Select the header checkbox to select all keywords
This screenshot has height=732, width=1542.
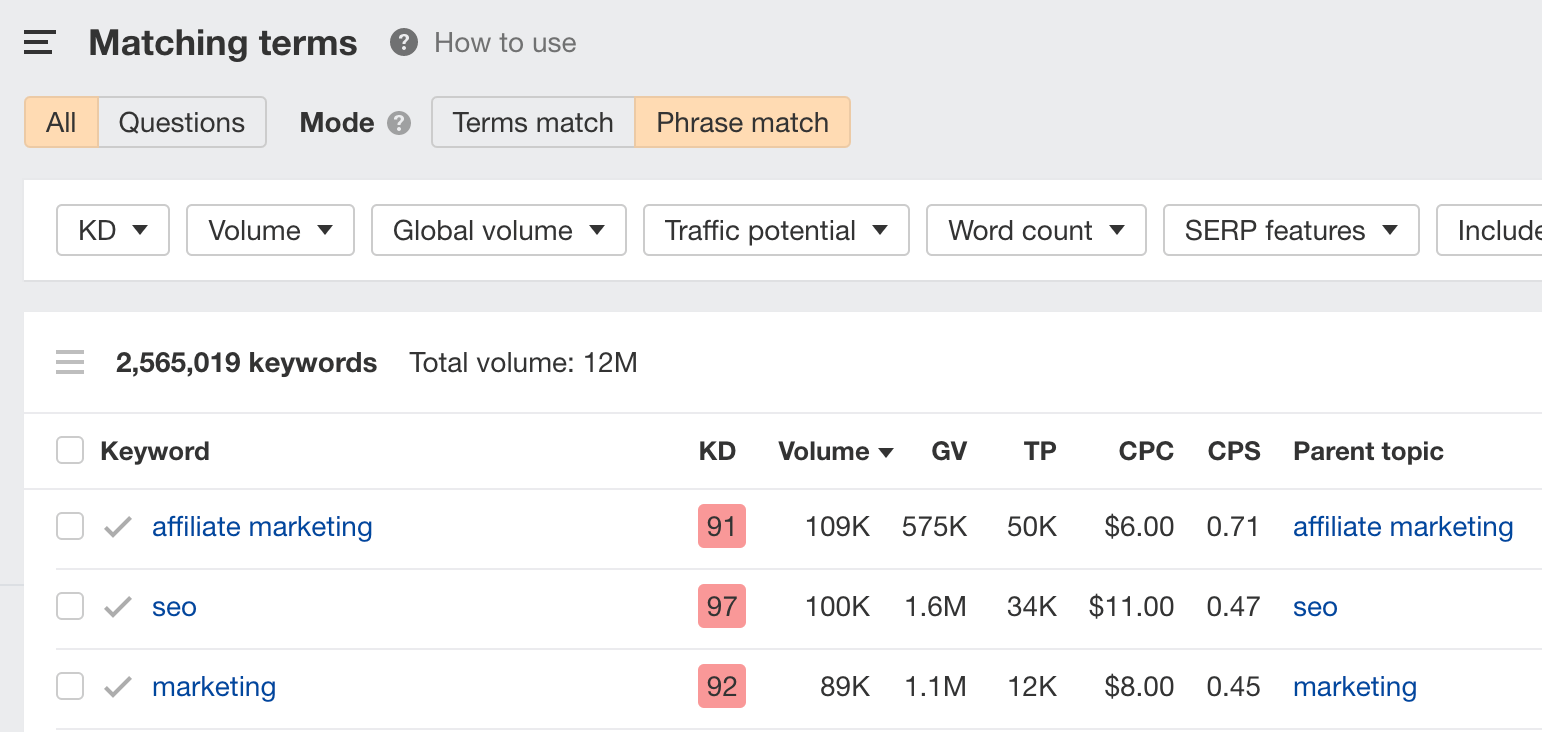69,450
